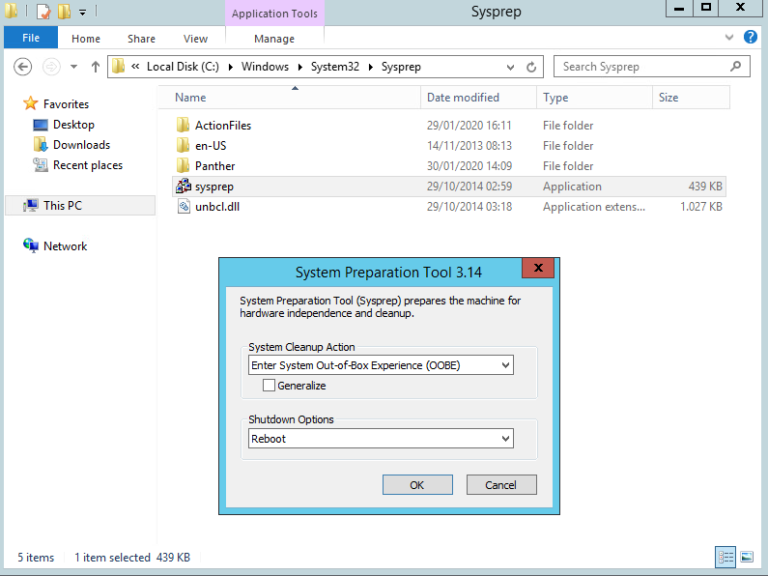Sort files by Date modified column
768x576 pixels.
coord(463,97)
